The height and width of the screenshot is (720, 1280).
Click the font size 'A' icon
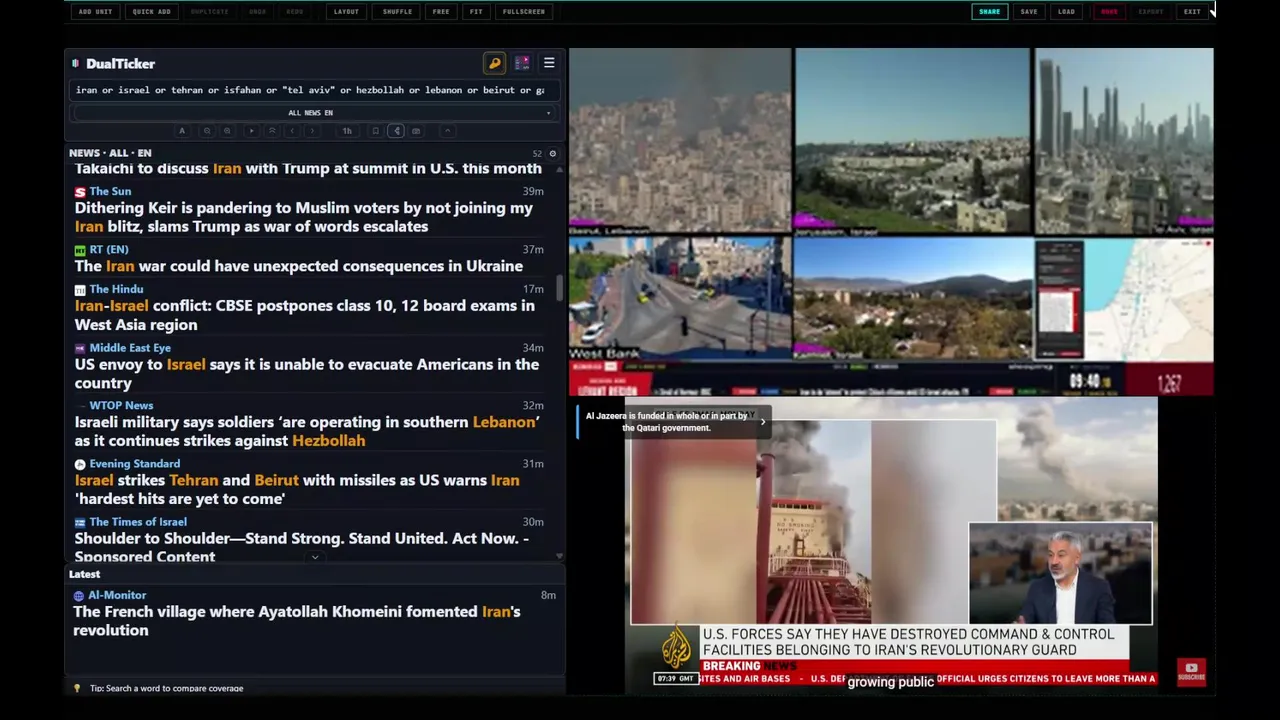pos(181,131)
